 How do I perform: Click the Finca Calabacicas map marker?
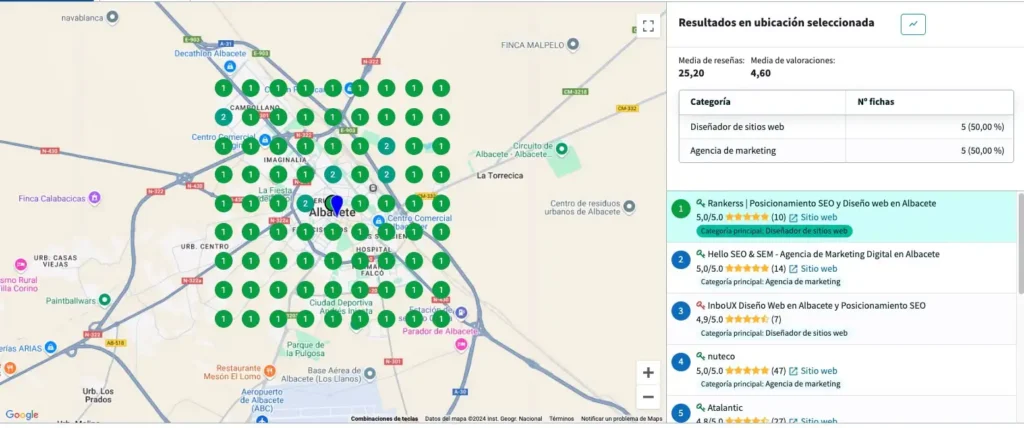pyautogui.click(x=94, y=195)
